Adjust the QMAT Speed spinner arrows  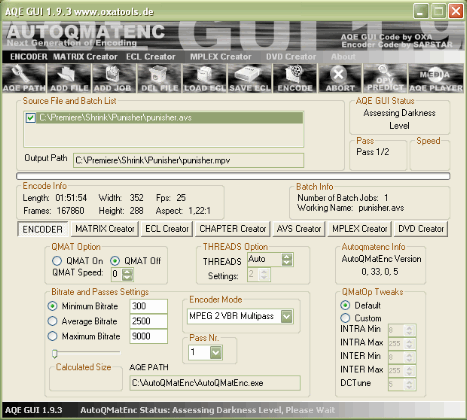point(127,274)
